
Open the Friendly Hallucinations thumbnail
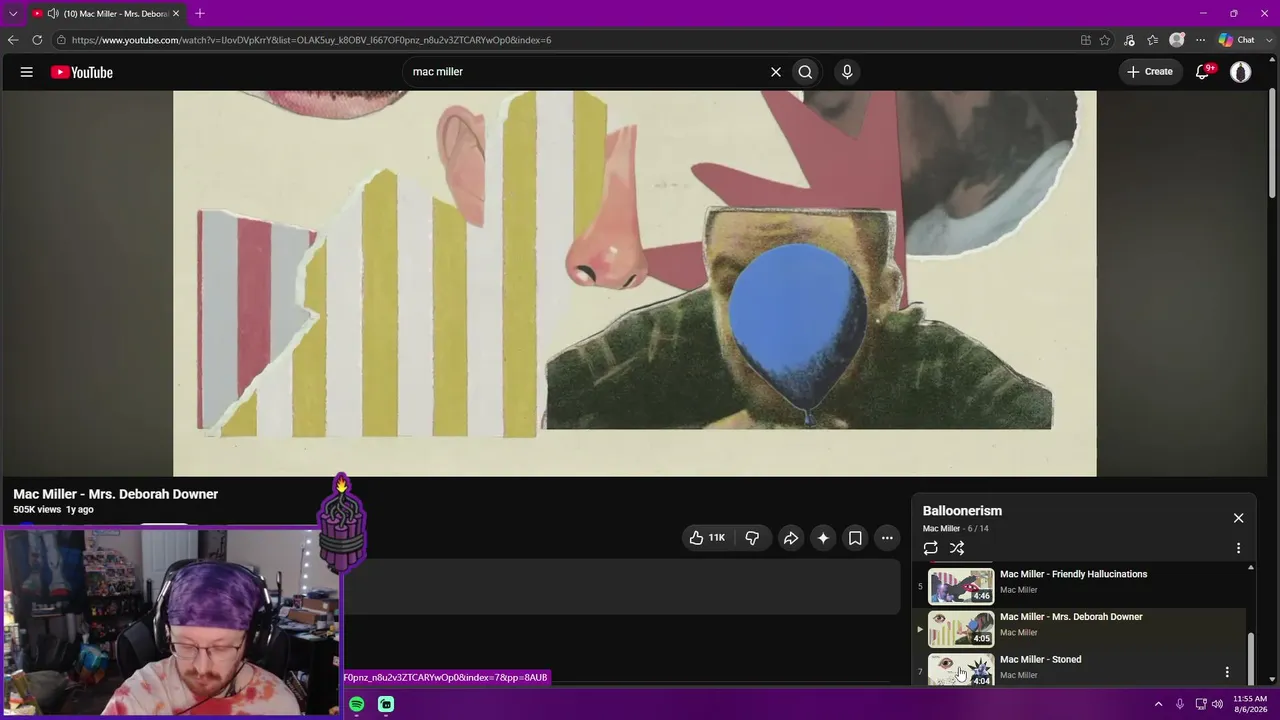tap(961, 586)
